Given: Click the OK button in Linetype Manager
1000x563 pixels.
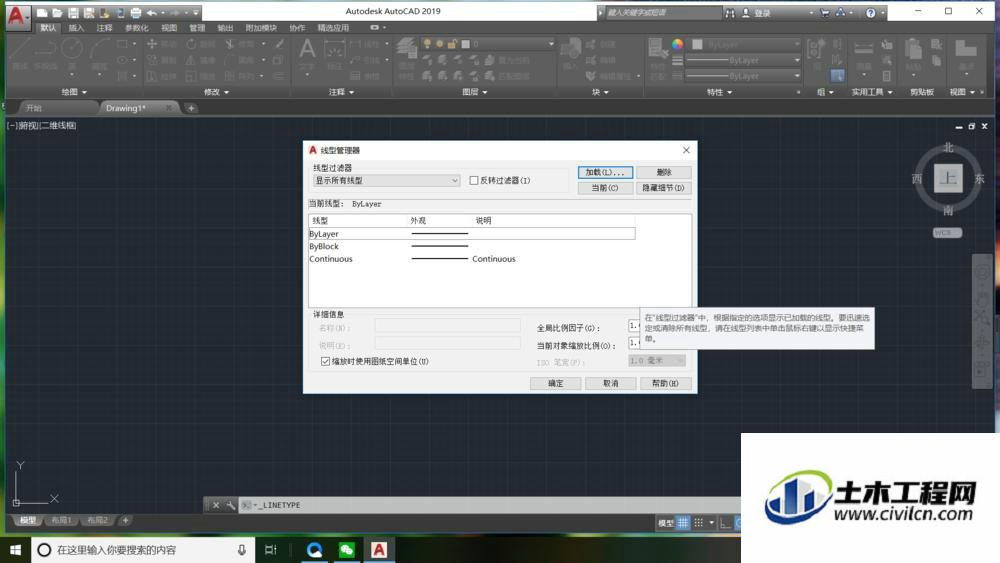Looking at the screenshot, I should (x=555, y=383).
